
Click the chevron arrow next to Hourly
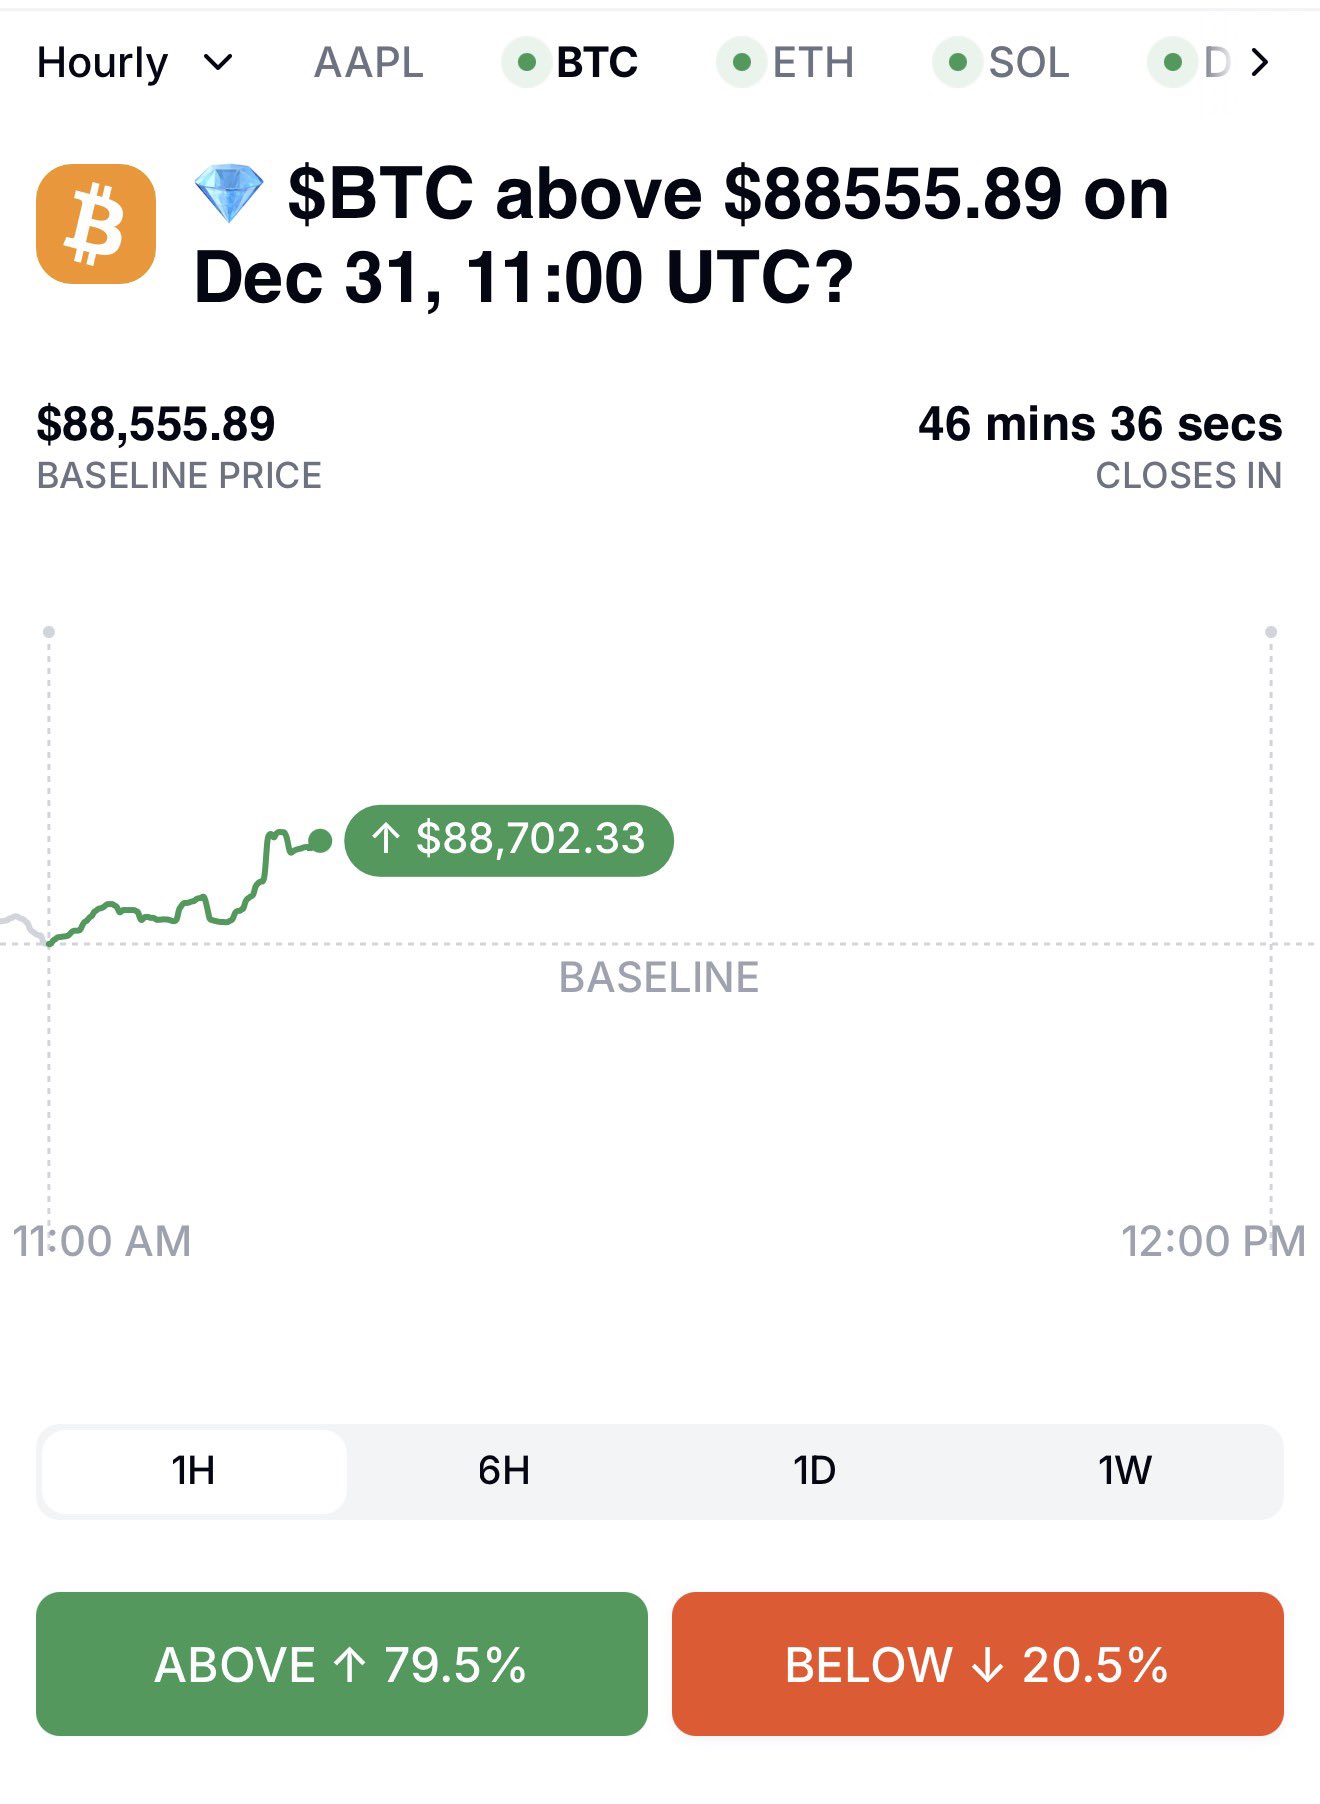[218, 63]
